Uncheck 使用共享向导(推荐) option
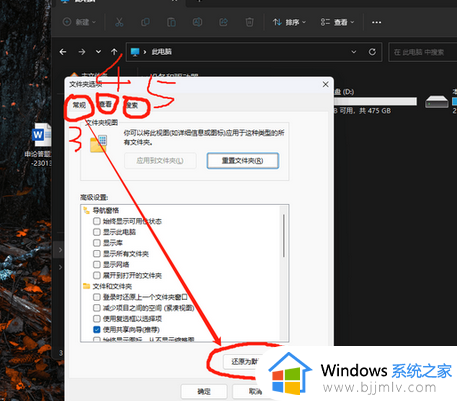The height and width of the screenshot is (401, 457). click(97, 330)
